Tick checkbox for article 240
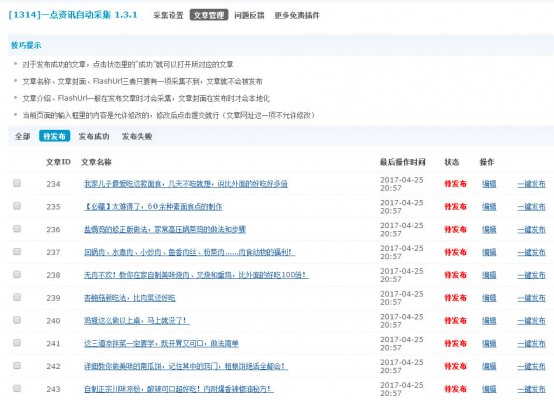This screenshot has width=554, height=400. click(x=17, y=320)
